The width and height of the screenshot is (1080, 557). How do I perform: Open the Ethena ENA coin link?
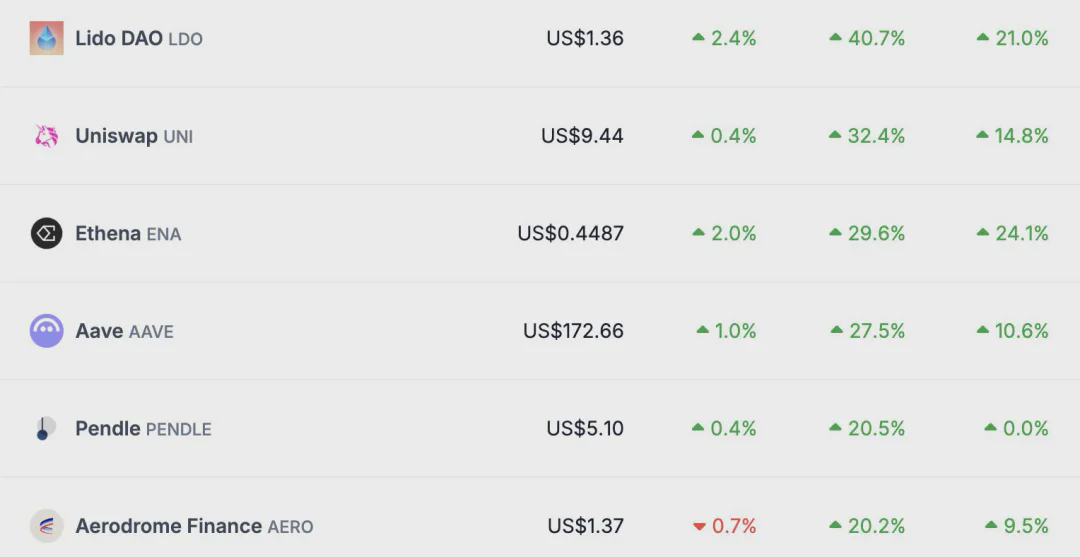pyautogui.click(x=128, y=234)
